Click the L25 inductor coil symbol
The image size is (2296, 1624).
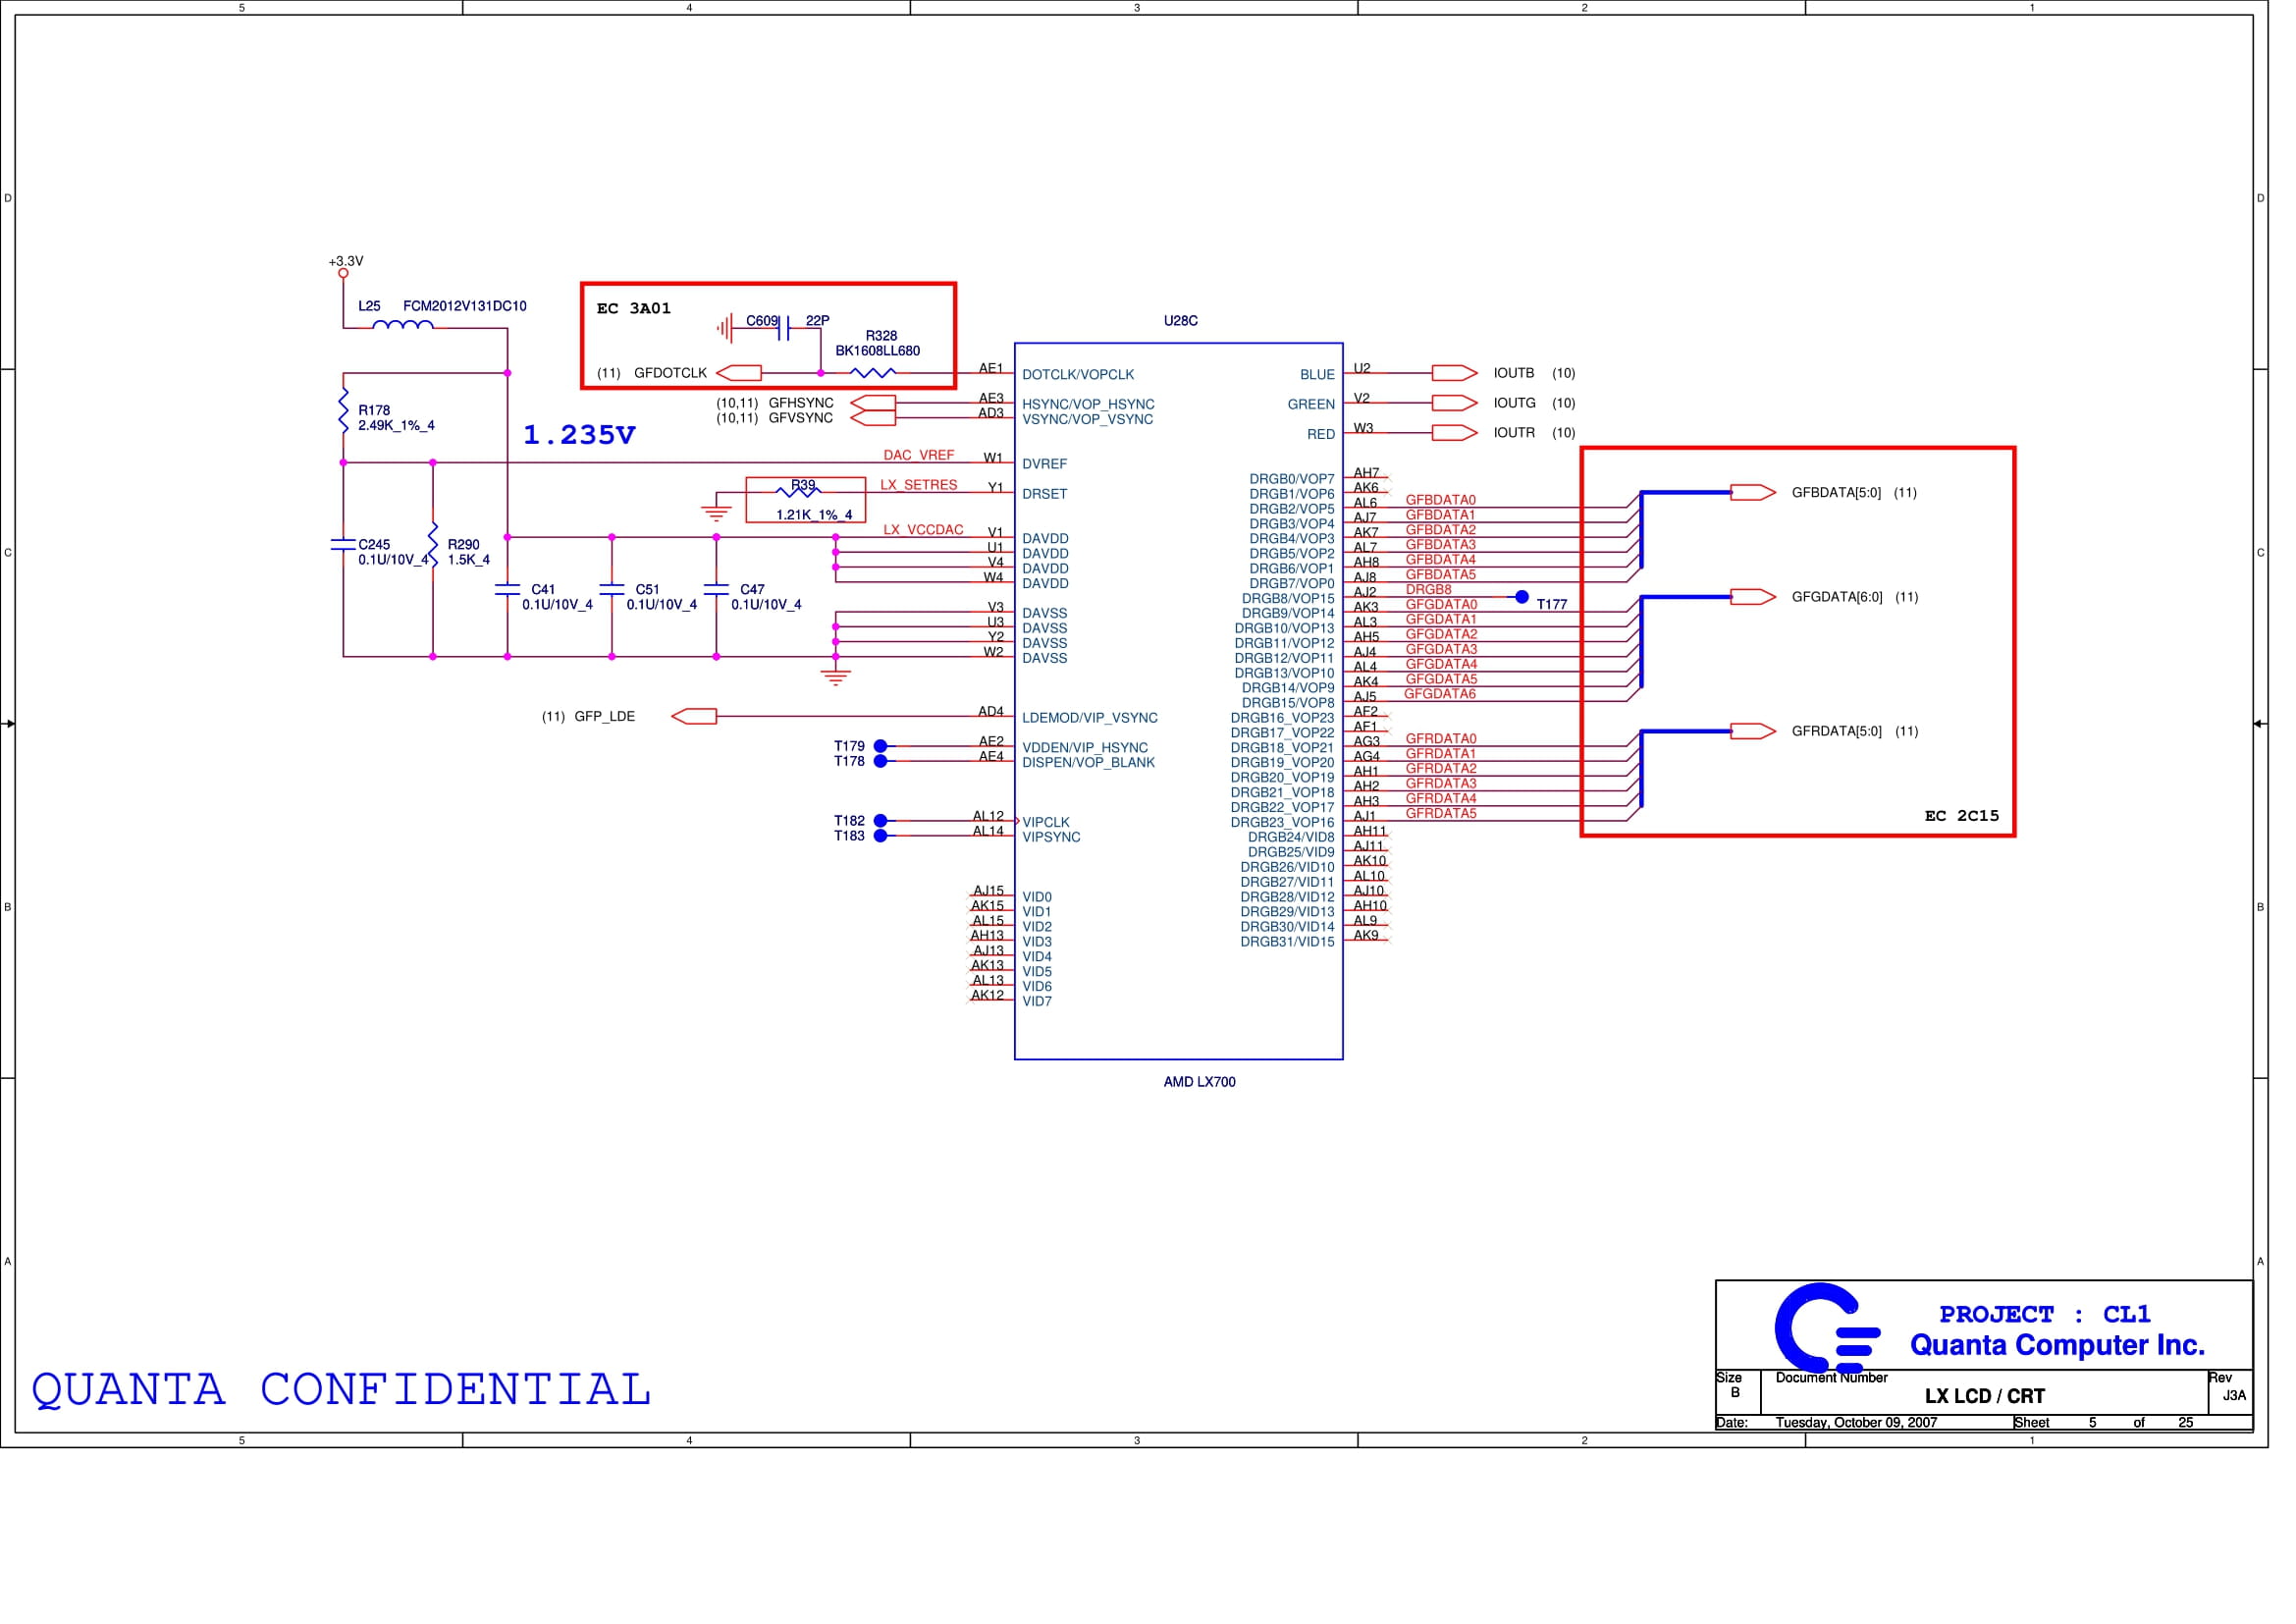(403, 325)
